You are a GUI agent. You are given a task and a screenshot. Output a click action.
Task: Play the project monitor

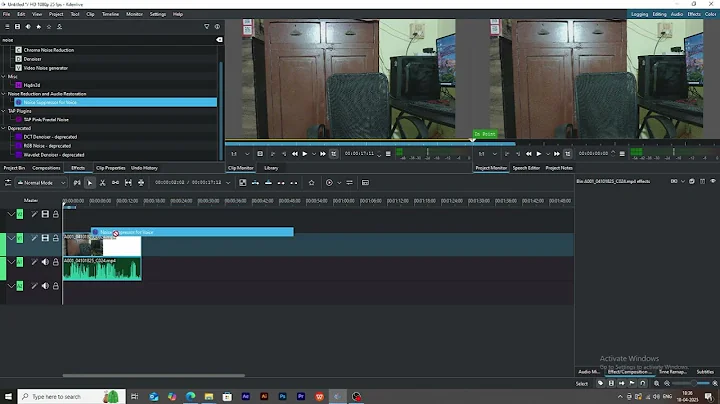pos(539,154)
